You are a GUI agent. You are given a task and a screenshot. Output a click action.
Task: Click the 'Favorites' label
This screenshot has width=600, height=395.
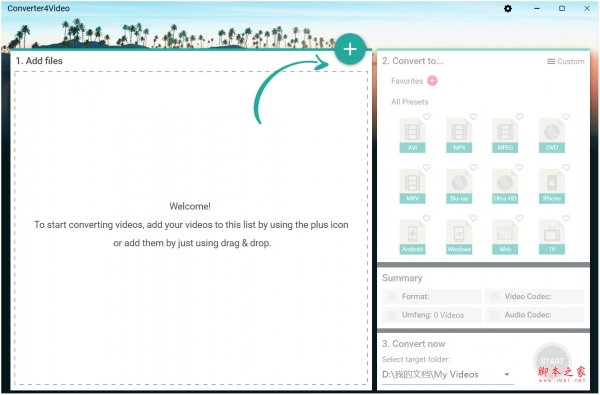point(407,81)
